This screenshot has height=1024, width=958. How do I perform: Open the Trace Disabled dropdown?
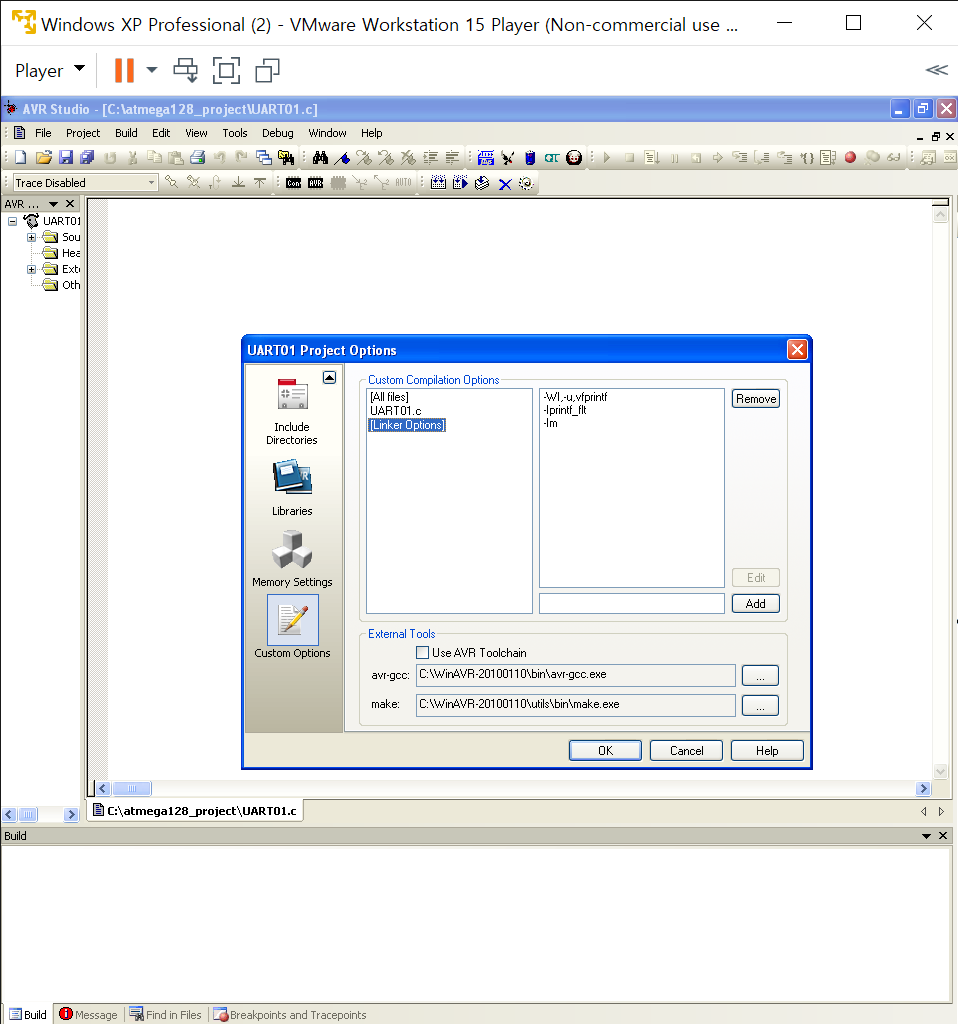pos(151,182)
